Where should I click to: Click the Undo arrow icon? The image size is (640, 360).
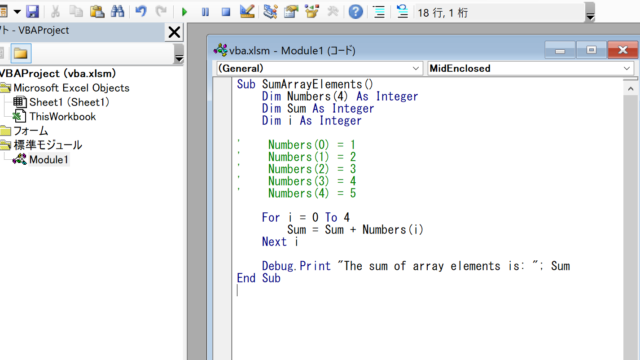coord(141,11)
